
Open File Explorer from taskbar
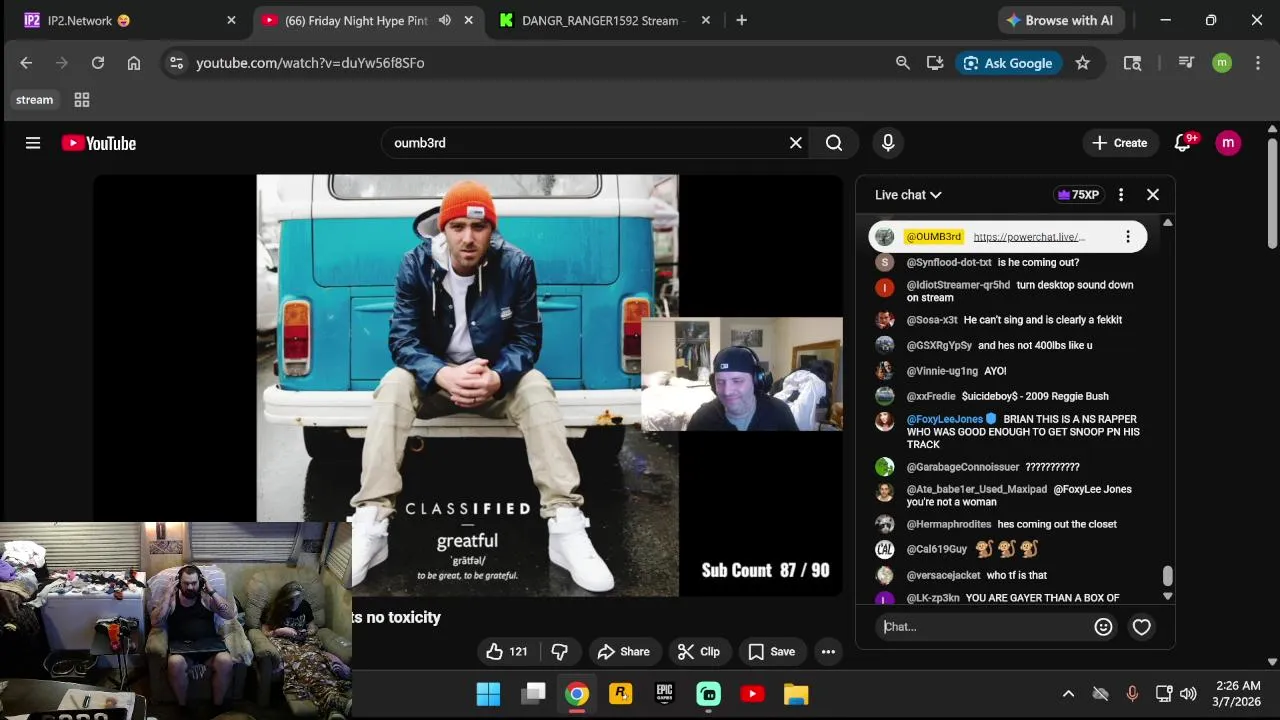pyautogui.click(x=796, y=694)
